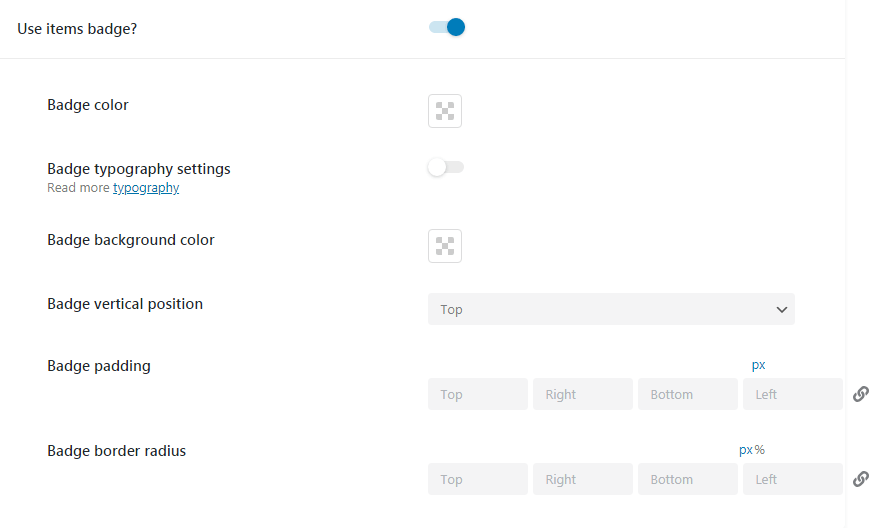Enable Badge typography settings switch

tap(445, 167)
